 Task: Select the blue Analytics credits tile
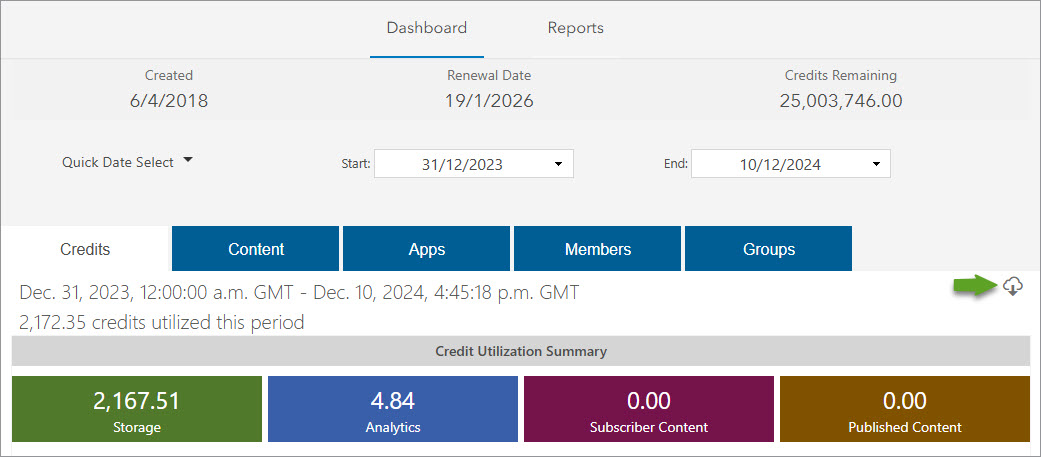pyautogui.click(x=393, y=409)
